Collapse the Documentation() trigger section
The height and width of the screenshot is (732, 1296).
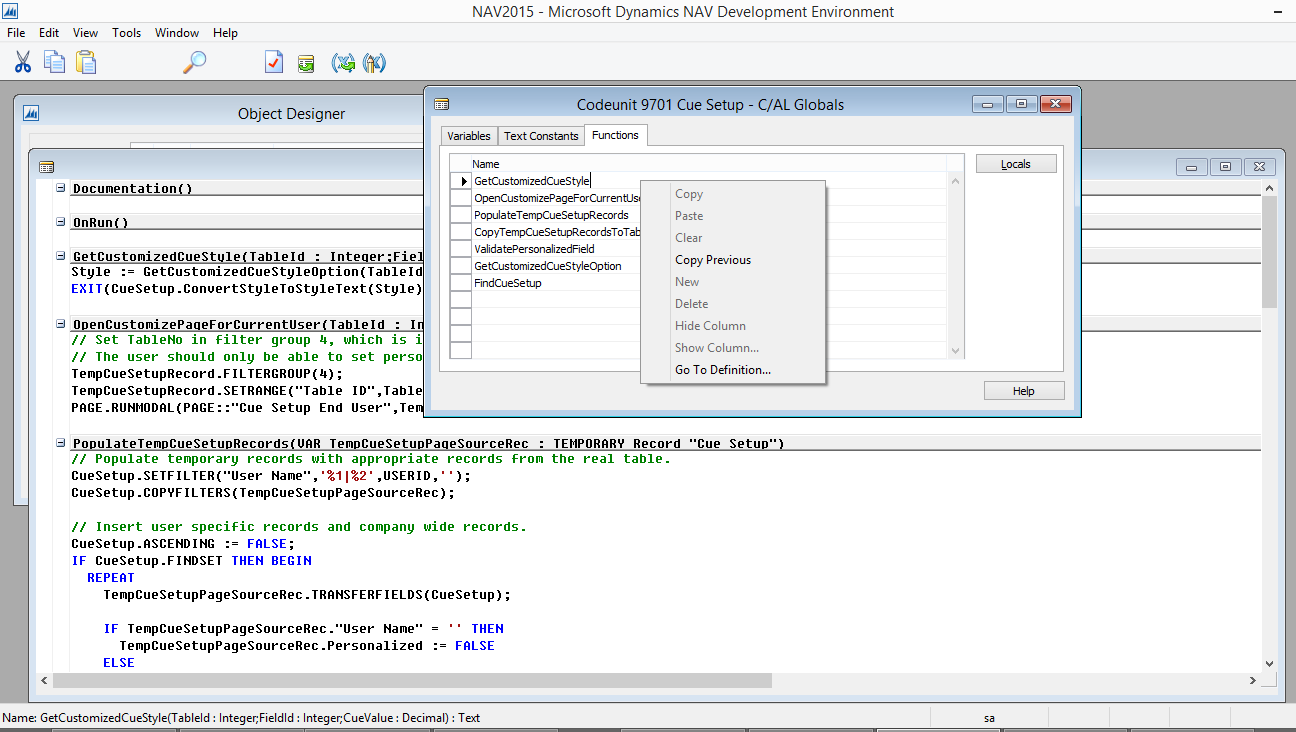[x=61, y=188]
